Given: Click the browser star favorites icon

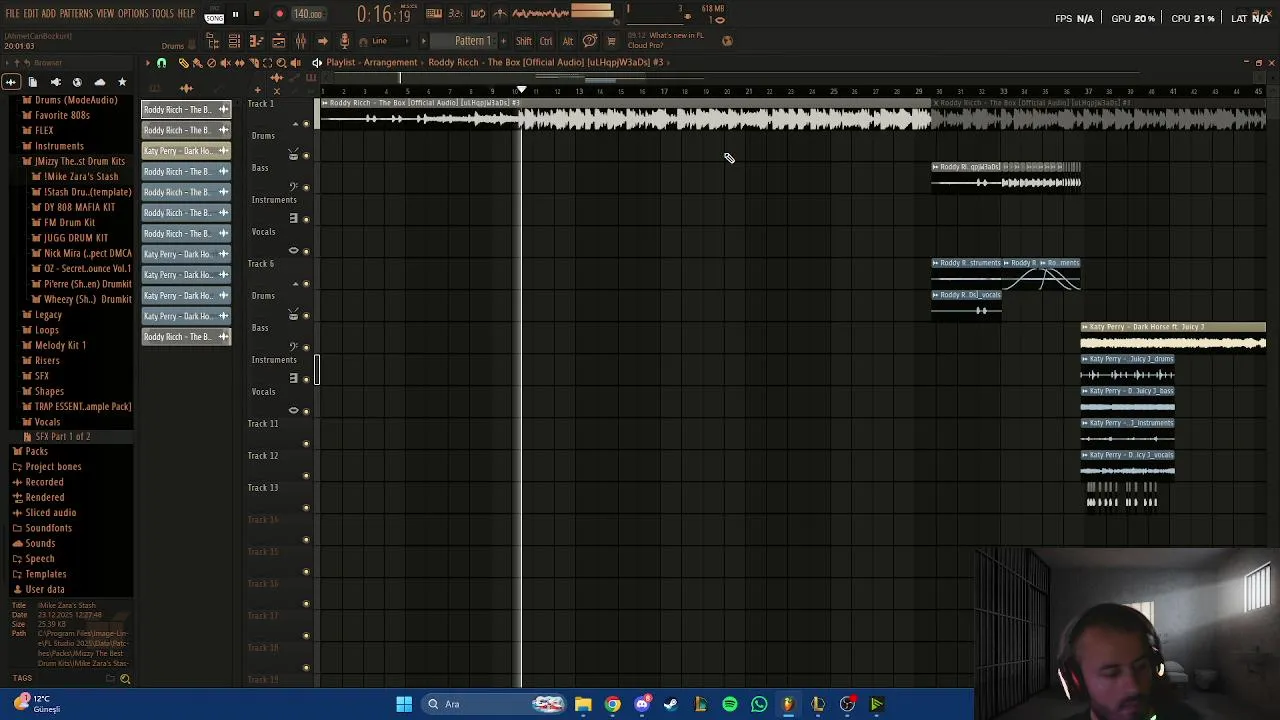Looking at the screenshot, I should [122, 82].
